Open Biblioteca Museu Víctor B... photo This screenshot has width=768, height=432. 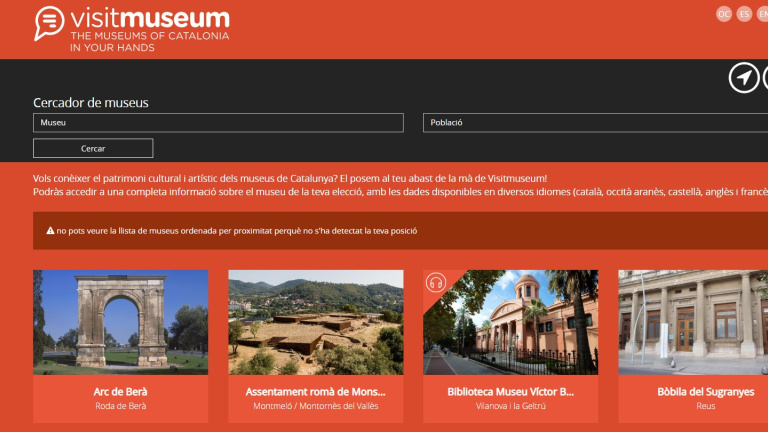510,322
